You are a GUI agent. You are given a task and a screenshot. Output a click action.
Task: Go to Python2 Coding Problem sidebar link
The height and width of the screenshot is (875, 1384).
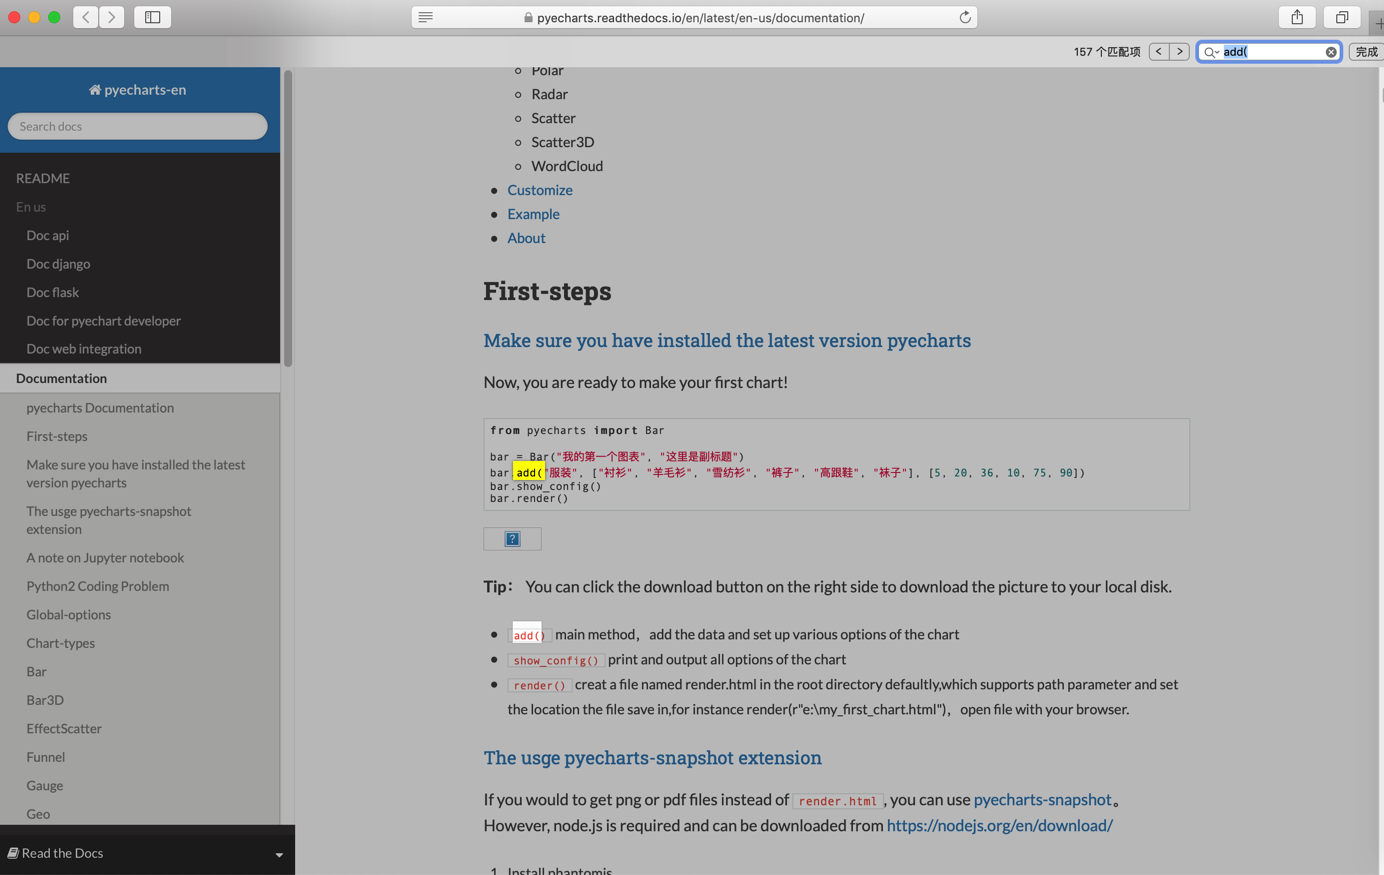click(98, 586)
